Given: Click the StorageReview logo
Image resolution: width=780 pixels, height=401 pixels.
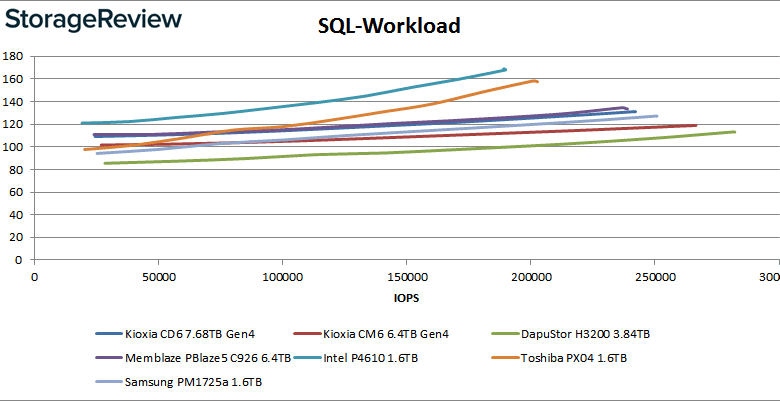Looking at the screenshot, I should click(x=94, y=20).
